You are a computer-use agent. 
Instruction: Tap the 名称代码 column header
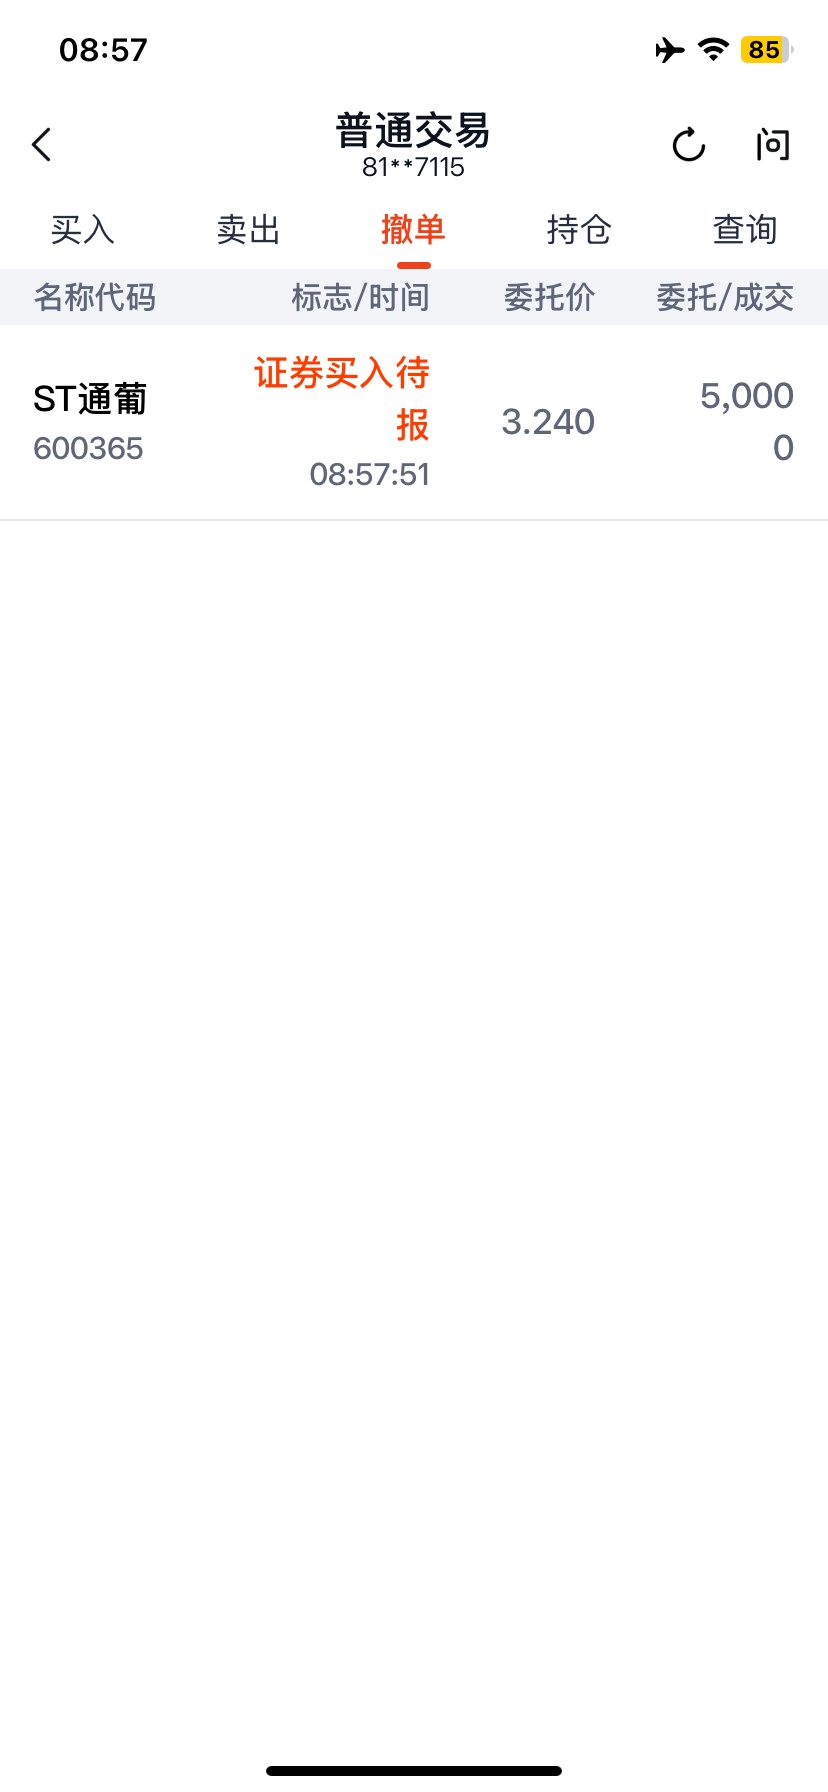95,297
